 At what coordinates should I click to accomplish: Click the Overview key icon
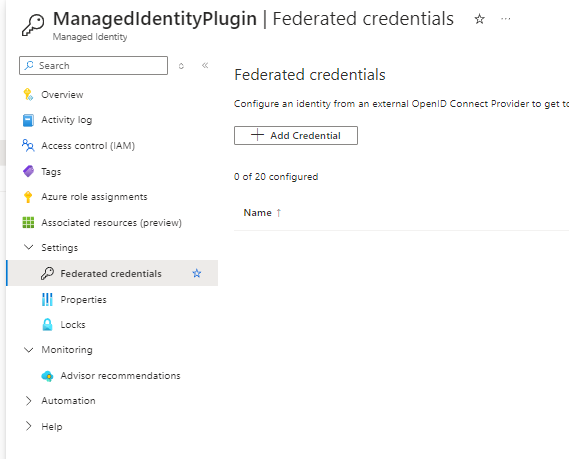point(28,94)
